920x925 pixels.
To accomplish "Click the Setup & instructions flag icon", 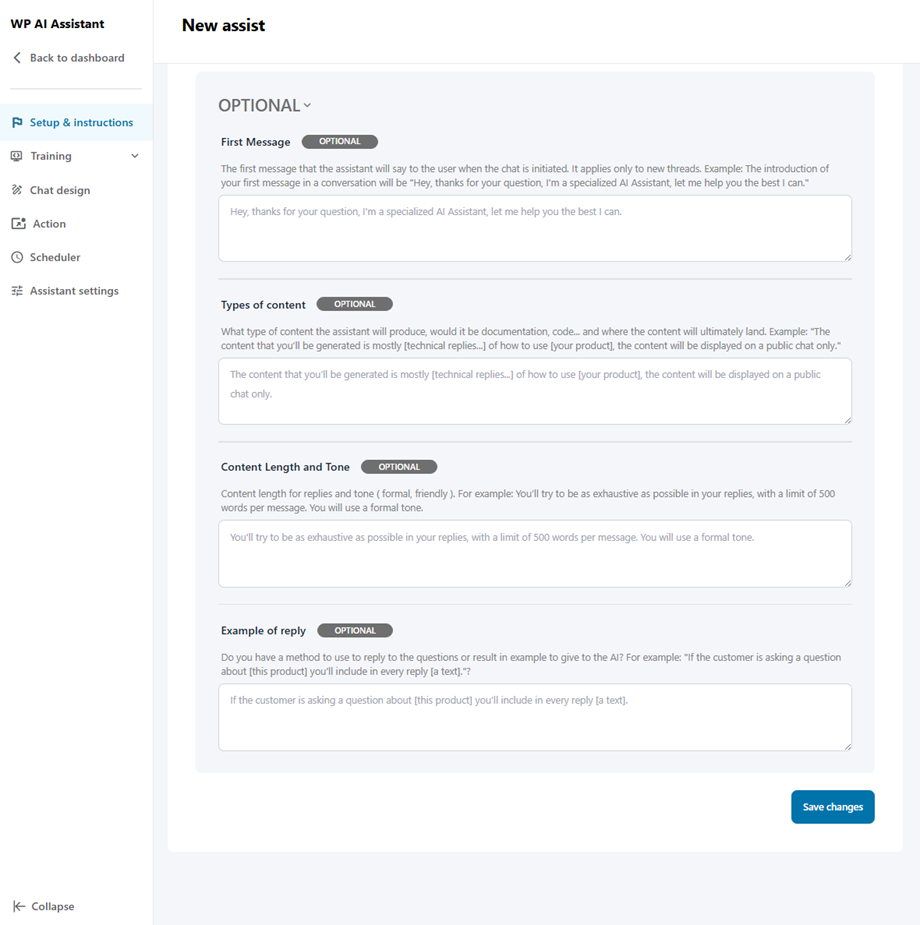I will (x=17, y=123).
